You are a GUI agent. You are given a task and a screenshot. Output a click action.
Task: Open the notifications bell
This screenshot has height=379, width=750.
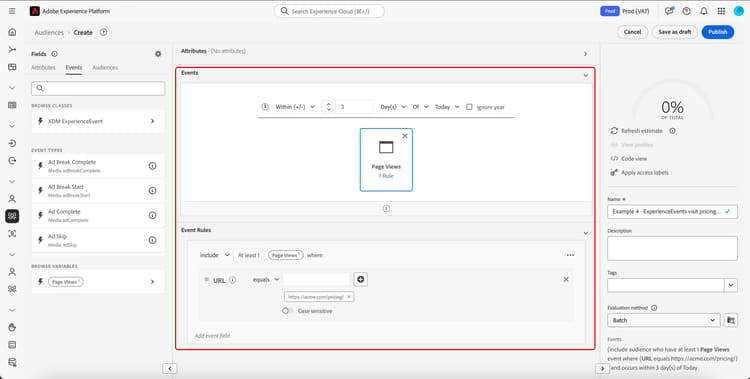pyautogui.click(x=704, y=11)
